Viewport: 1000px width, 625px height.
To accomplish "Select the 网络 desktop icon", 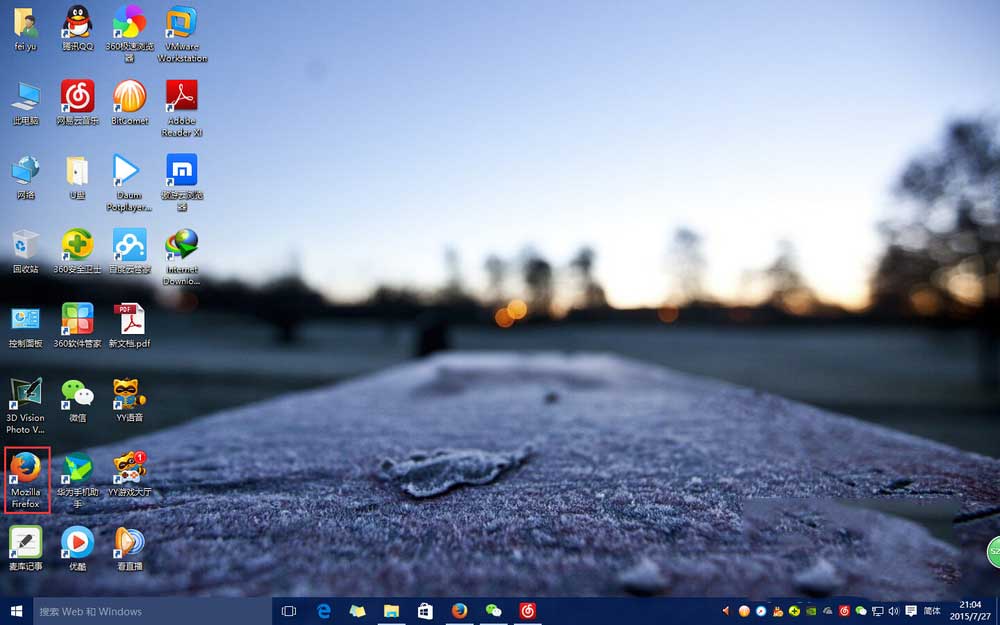I will click(x=26, y=177).
